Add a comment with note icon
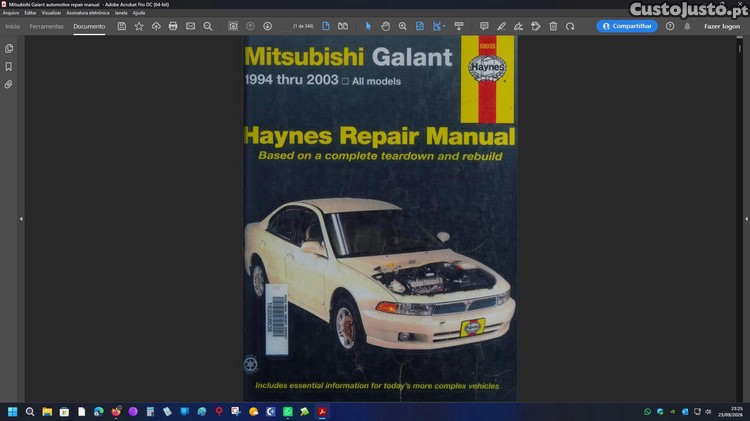Viewport: 750px width, 421px height. click(x=484, y=26)
